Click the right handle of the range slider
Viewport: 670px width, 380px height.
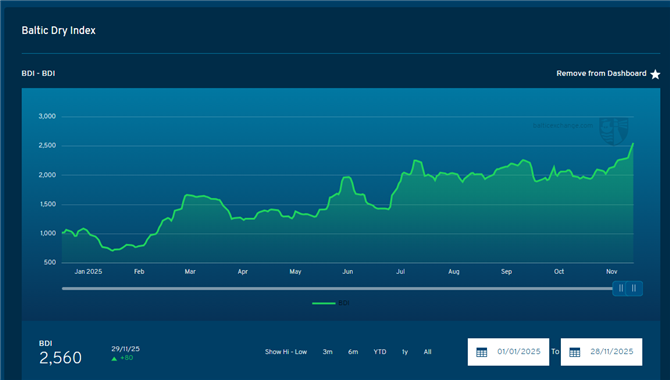tap(634, 289)
